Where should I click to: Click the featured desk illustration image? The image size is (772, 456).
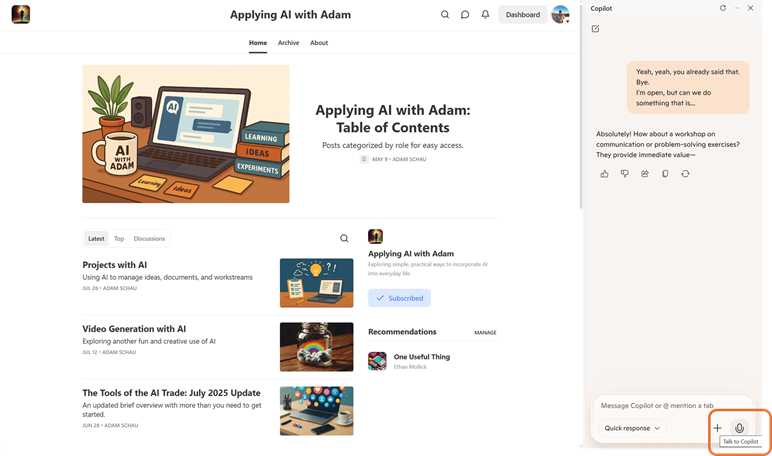186,134
